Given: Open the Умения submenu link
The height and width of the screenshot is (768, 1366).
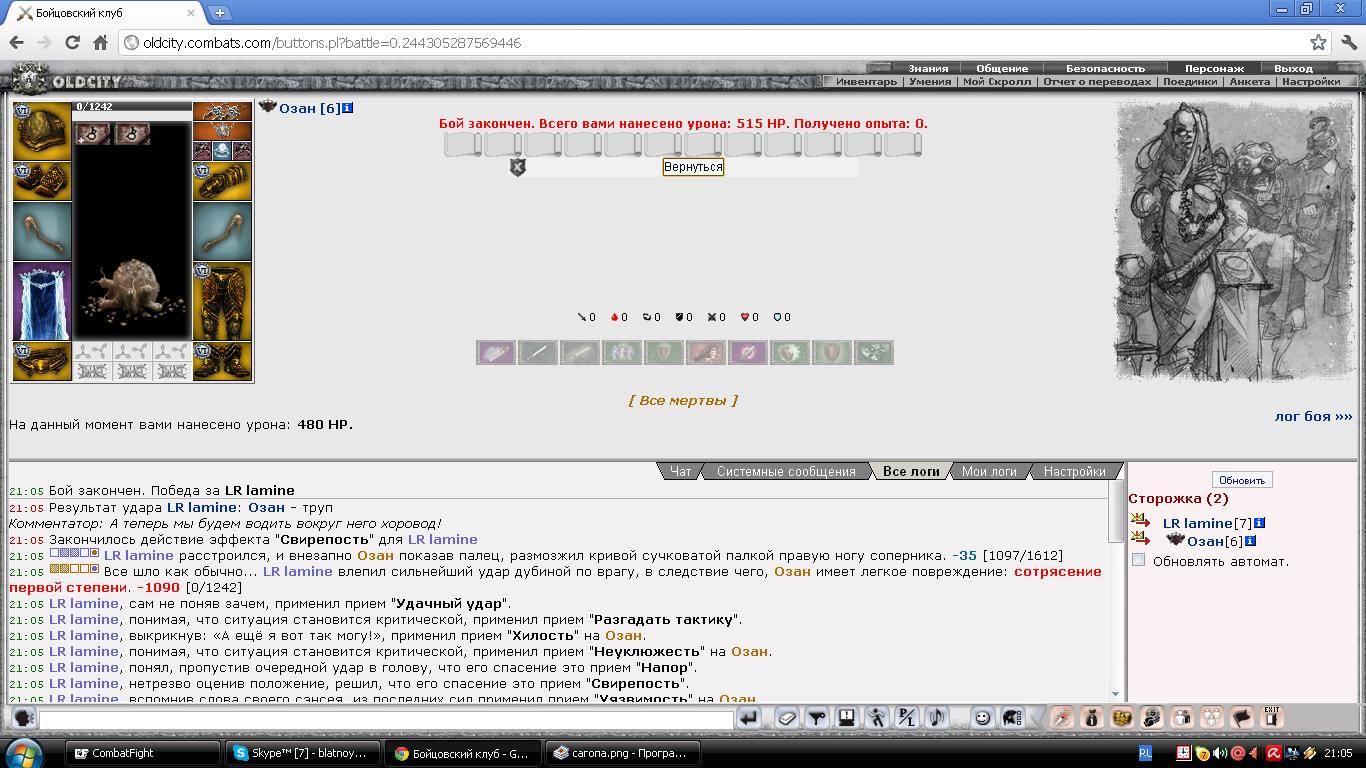Looking at the screenshot, I should tap(930, 82).
